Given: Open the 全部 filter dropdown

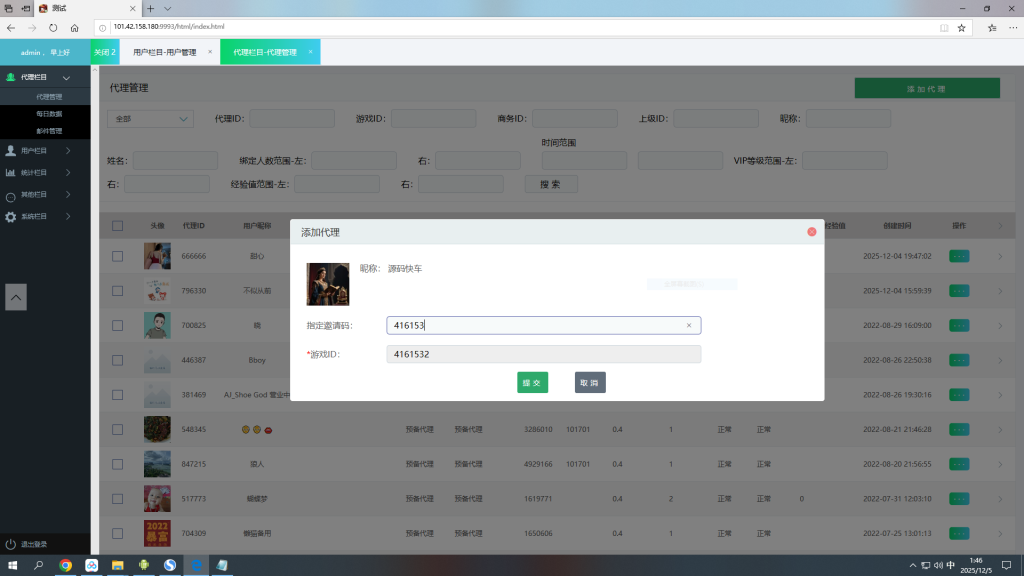Looking at the screenshot, I should 150,119.
